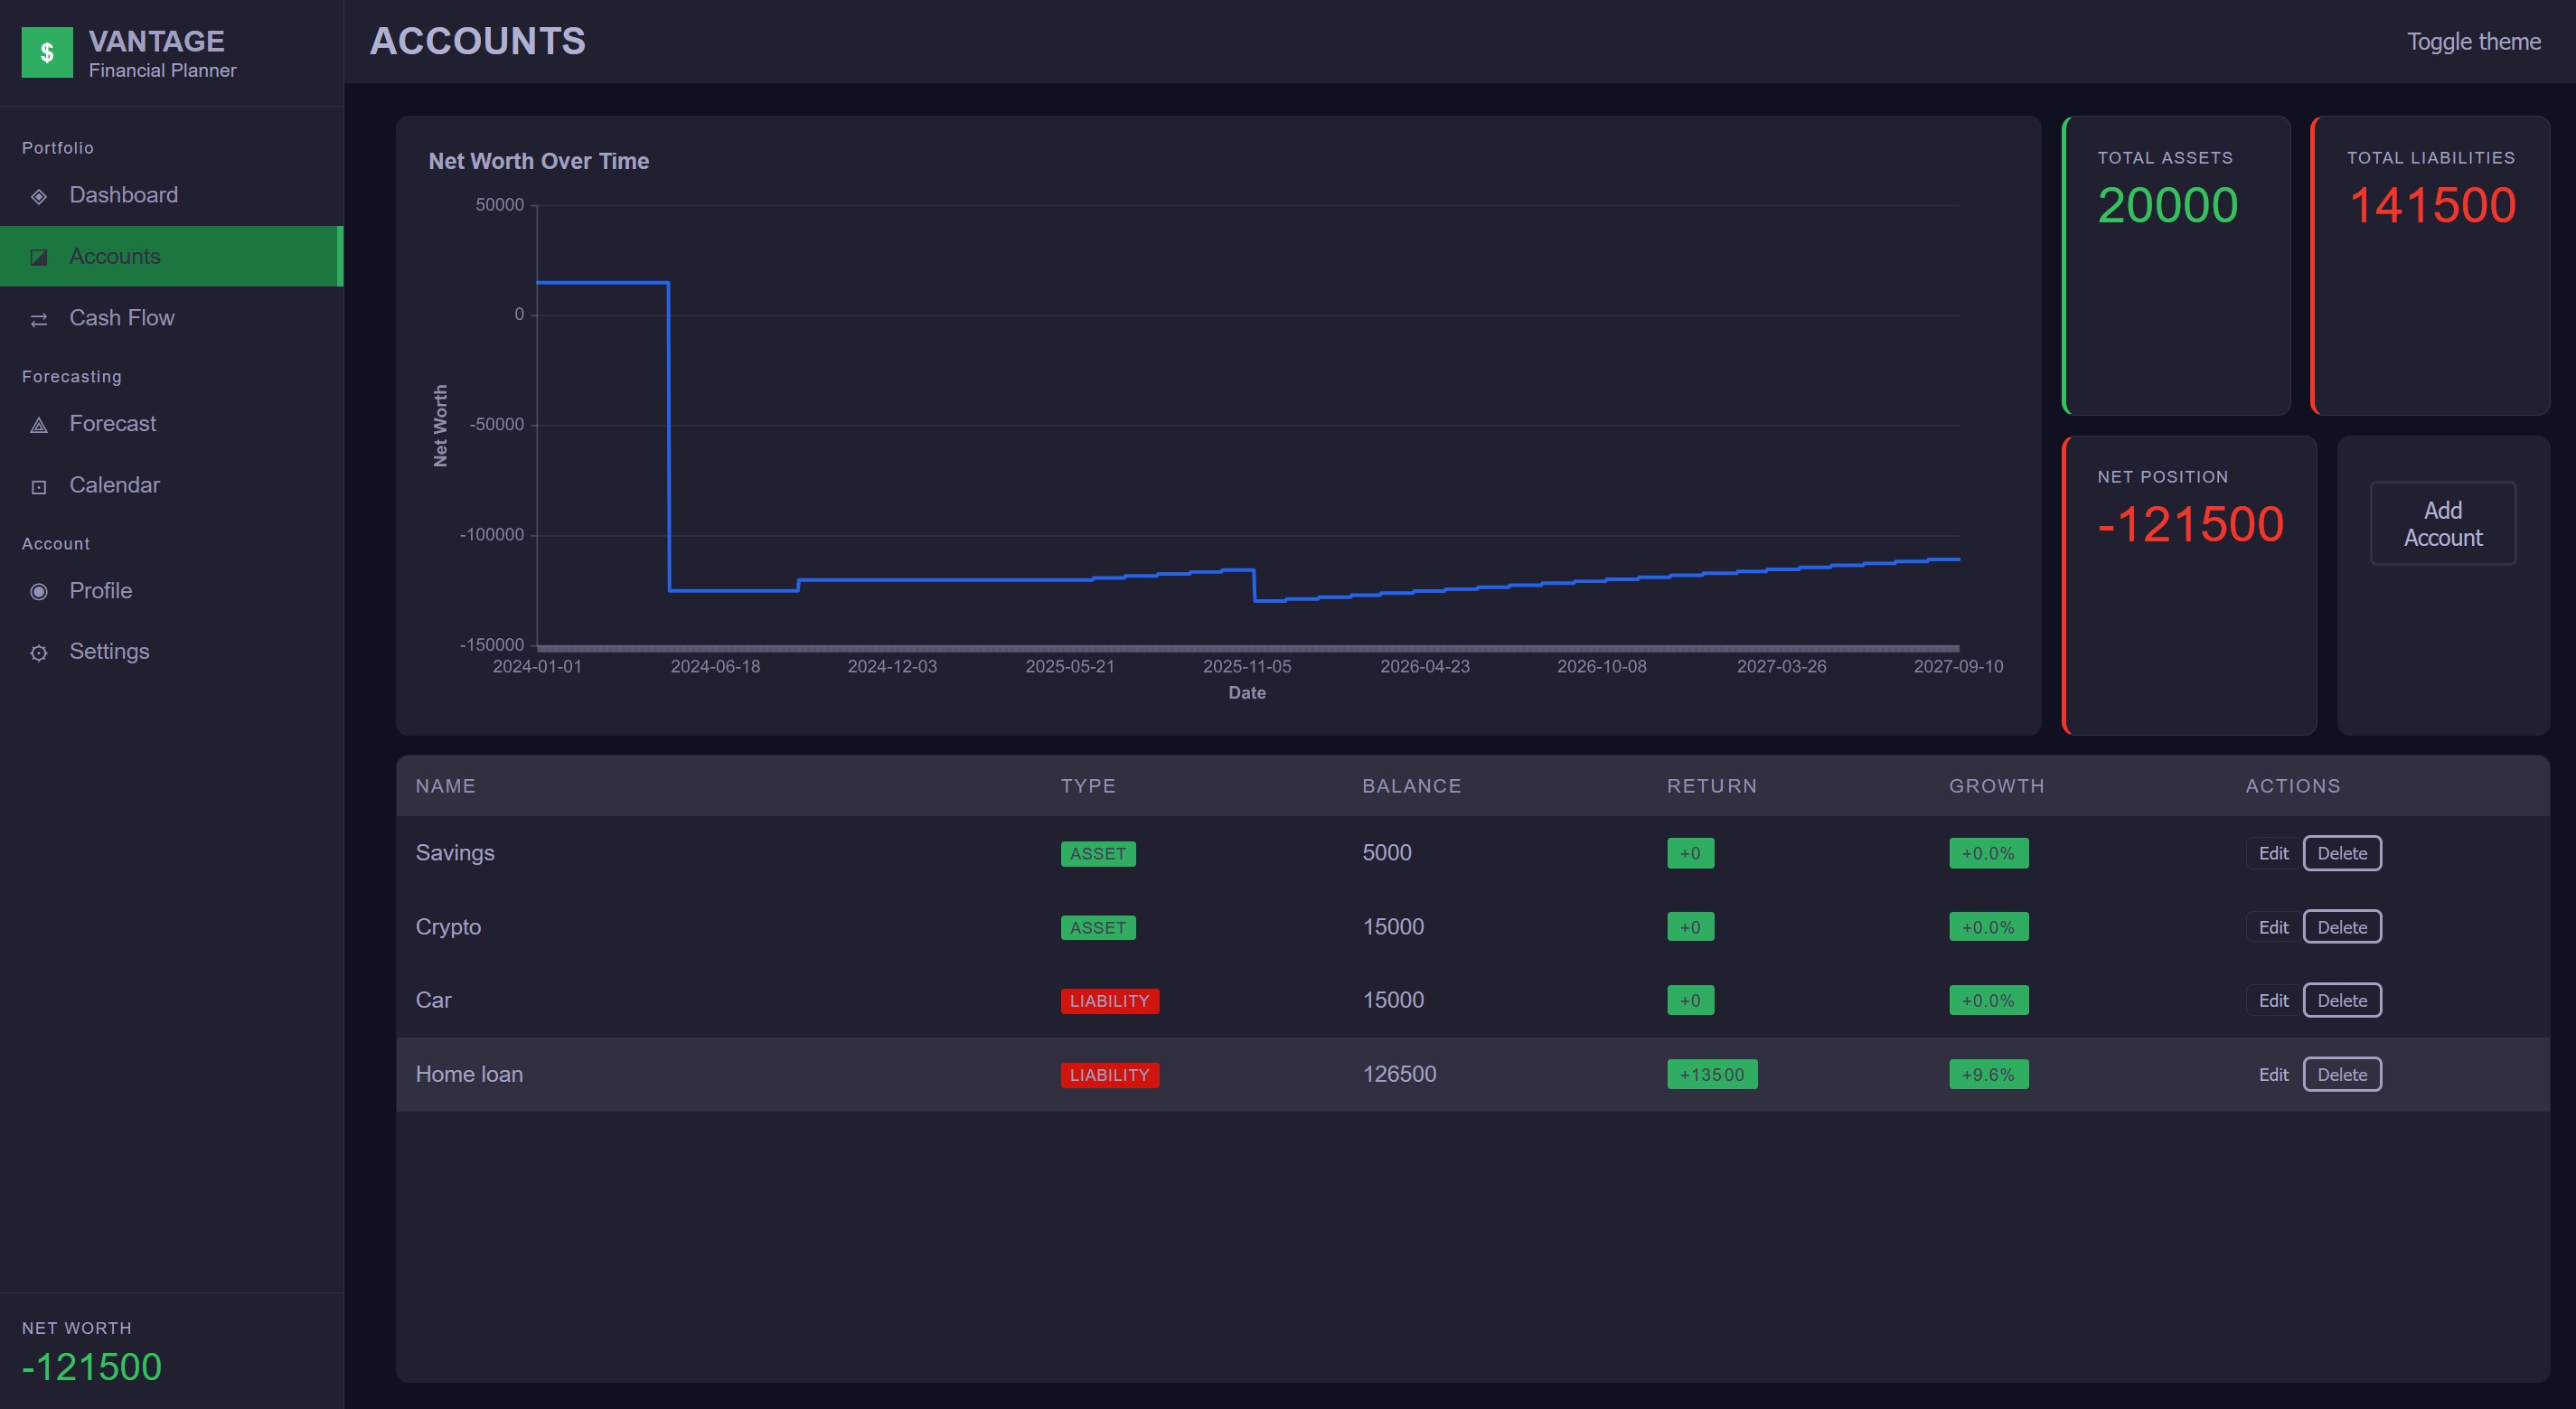The image size is (2576, 1409).
Task: Click the green dollar logo icon
Action: click(47, 52)
